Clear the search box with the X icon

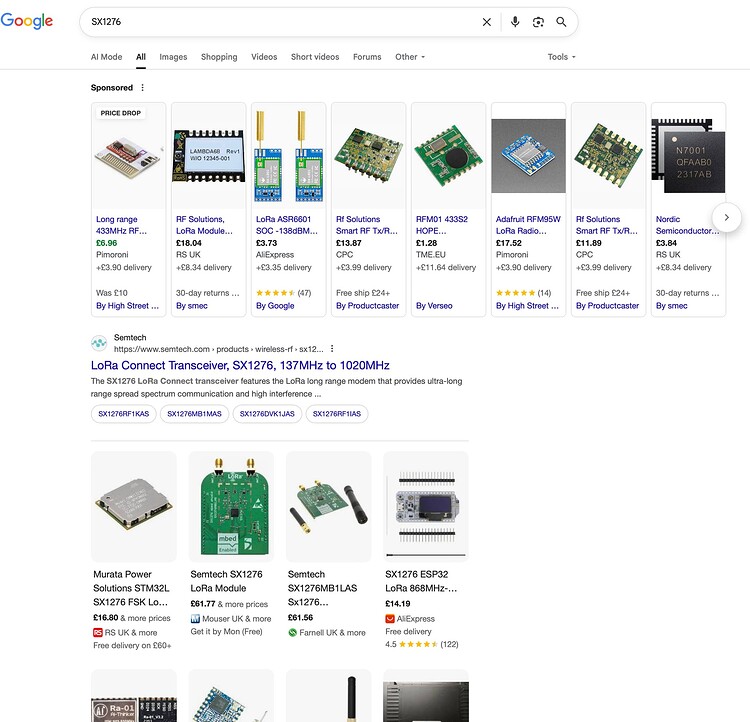point(487,22)
